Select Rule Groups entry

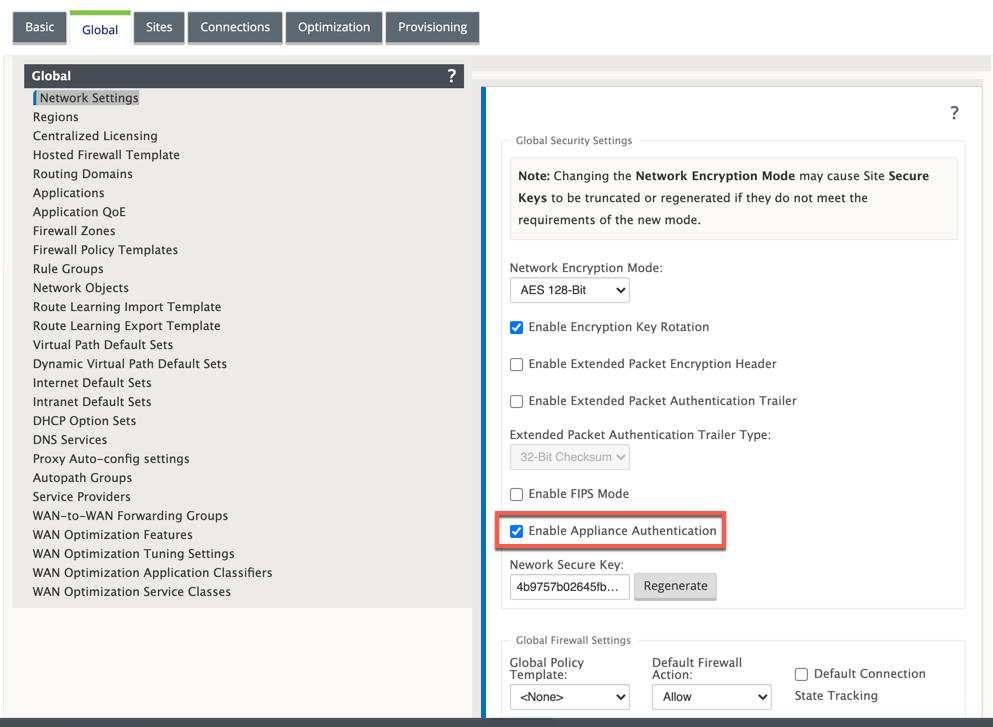coord(68,269)
